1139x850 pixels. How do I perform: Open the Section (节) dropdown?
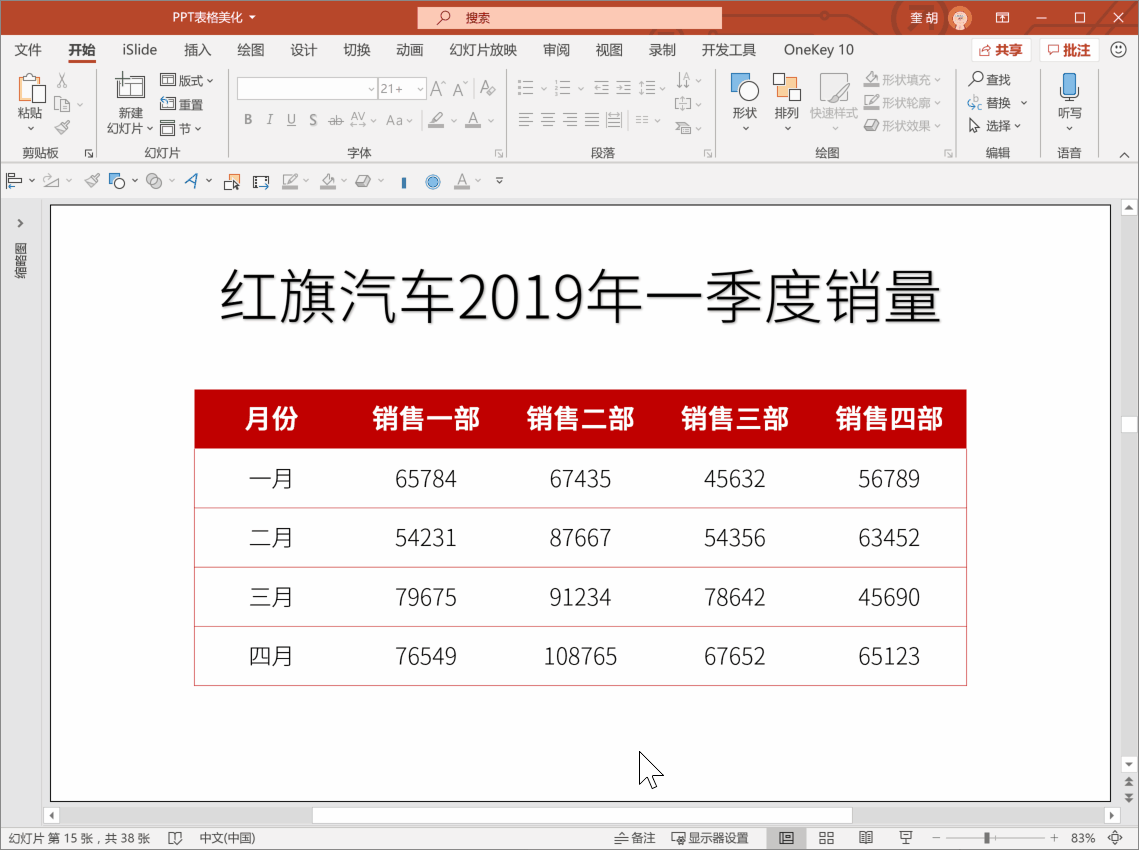tap(181, 129)
